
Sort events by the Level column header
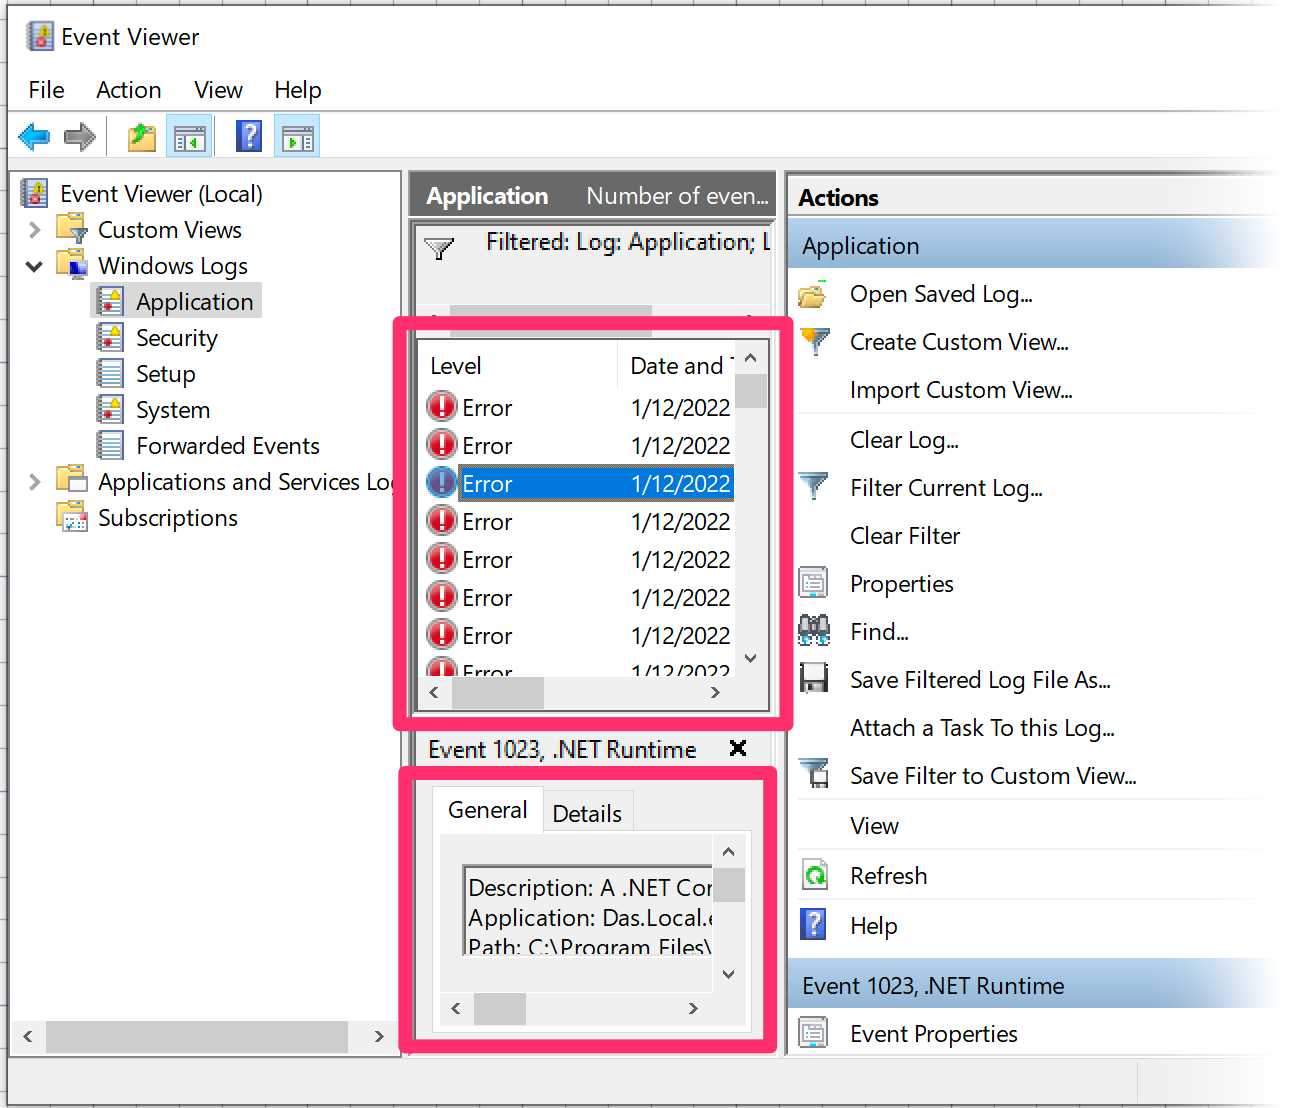[x=516, y=366]
